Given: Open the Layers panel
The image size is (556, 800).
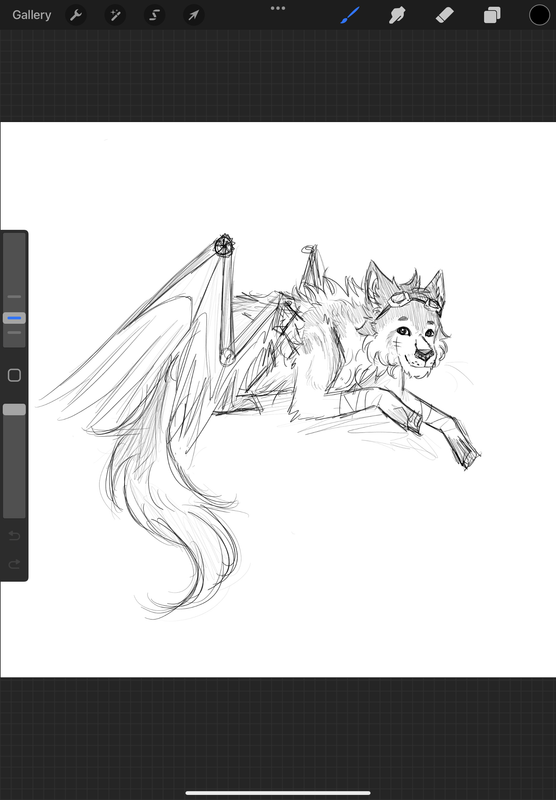Looking at the screenshot, I should click(x=492, y=15).
